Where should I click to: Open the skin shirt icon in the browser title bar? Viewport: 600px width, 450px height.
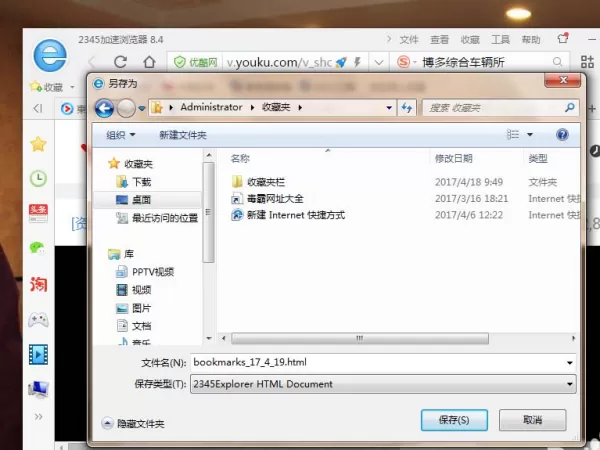tap(563, 38)
